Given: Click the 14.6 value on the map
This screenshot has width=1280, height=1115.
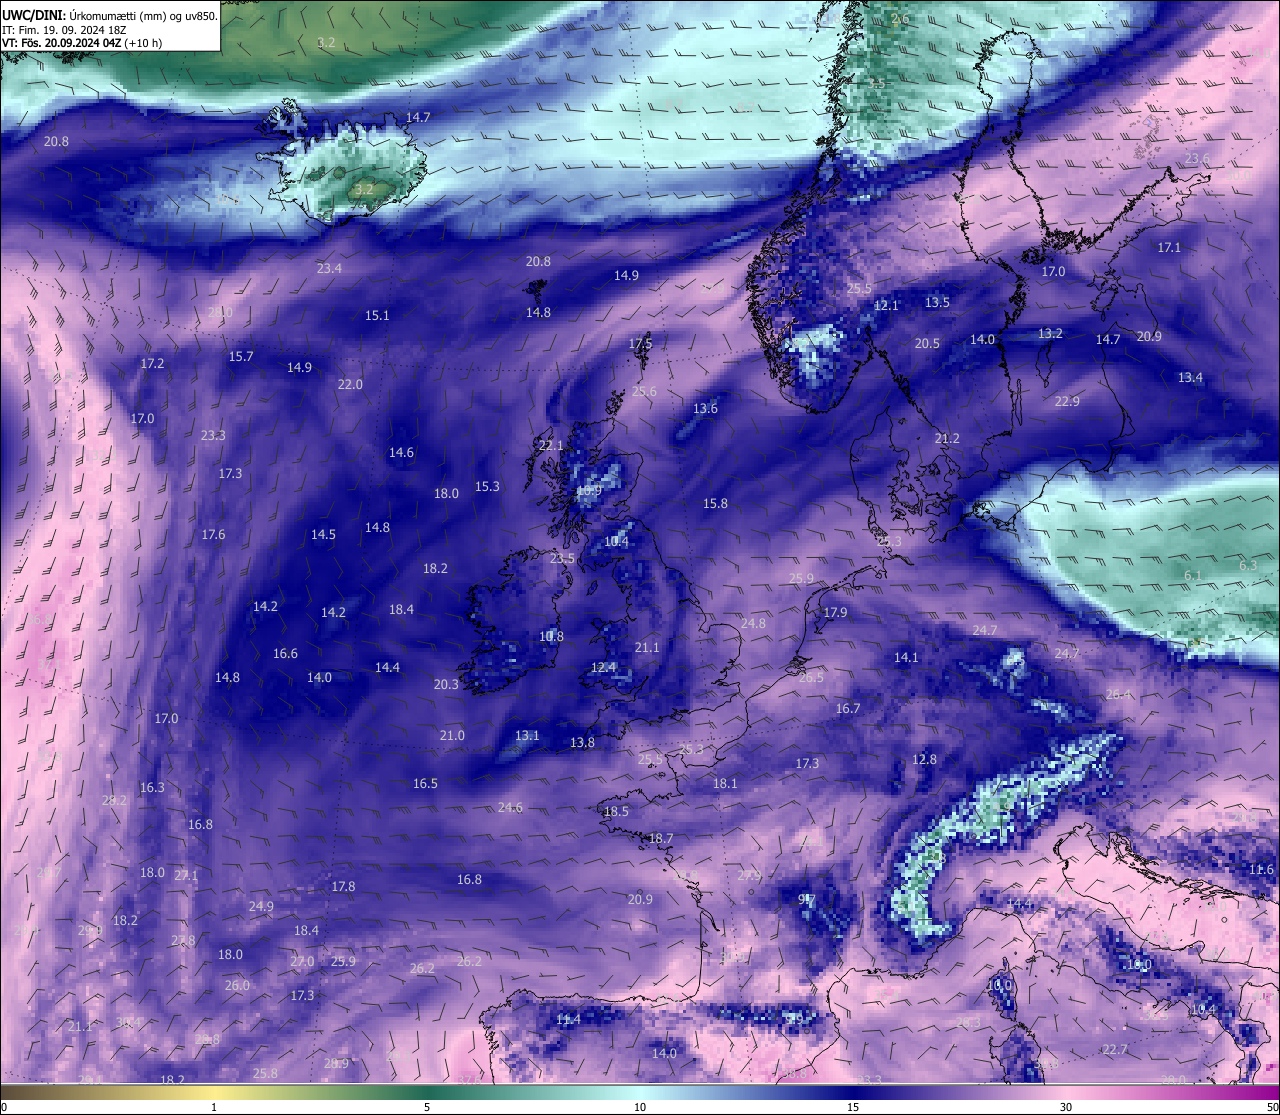Looking at the screenshot, I should click(401, 452).
